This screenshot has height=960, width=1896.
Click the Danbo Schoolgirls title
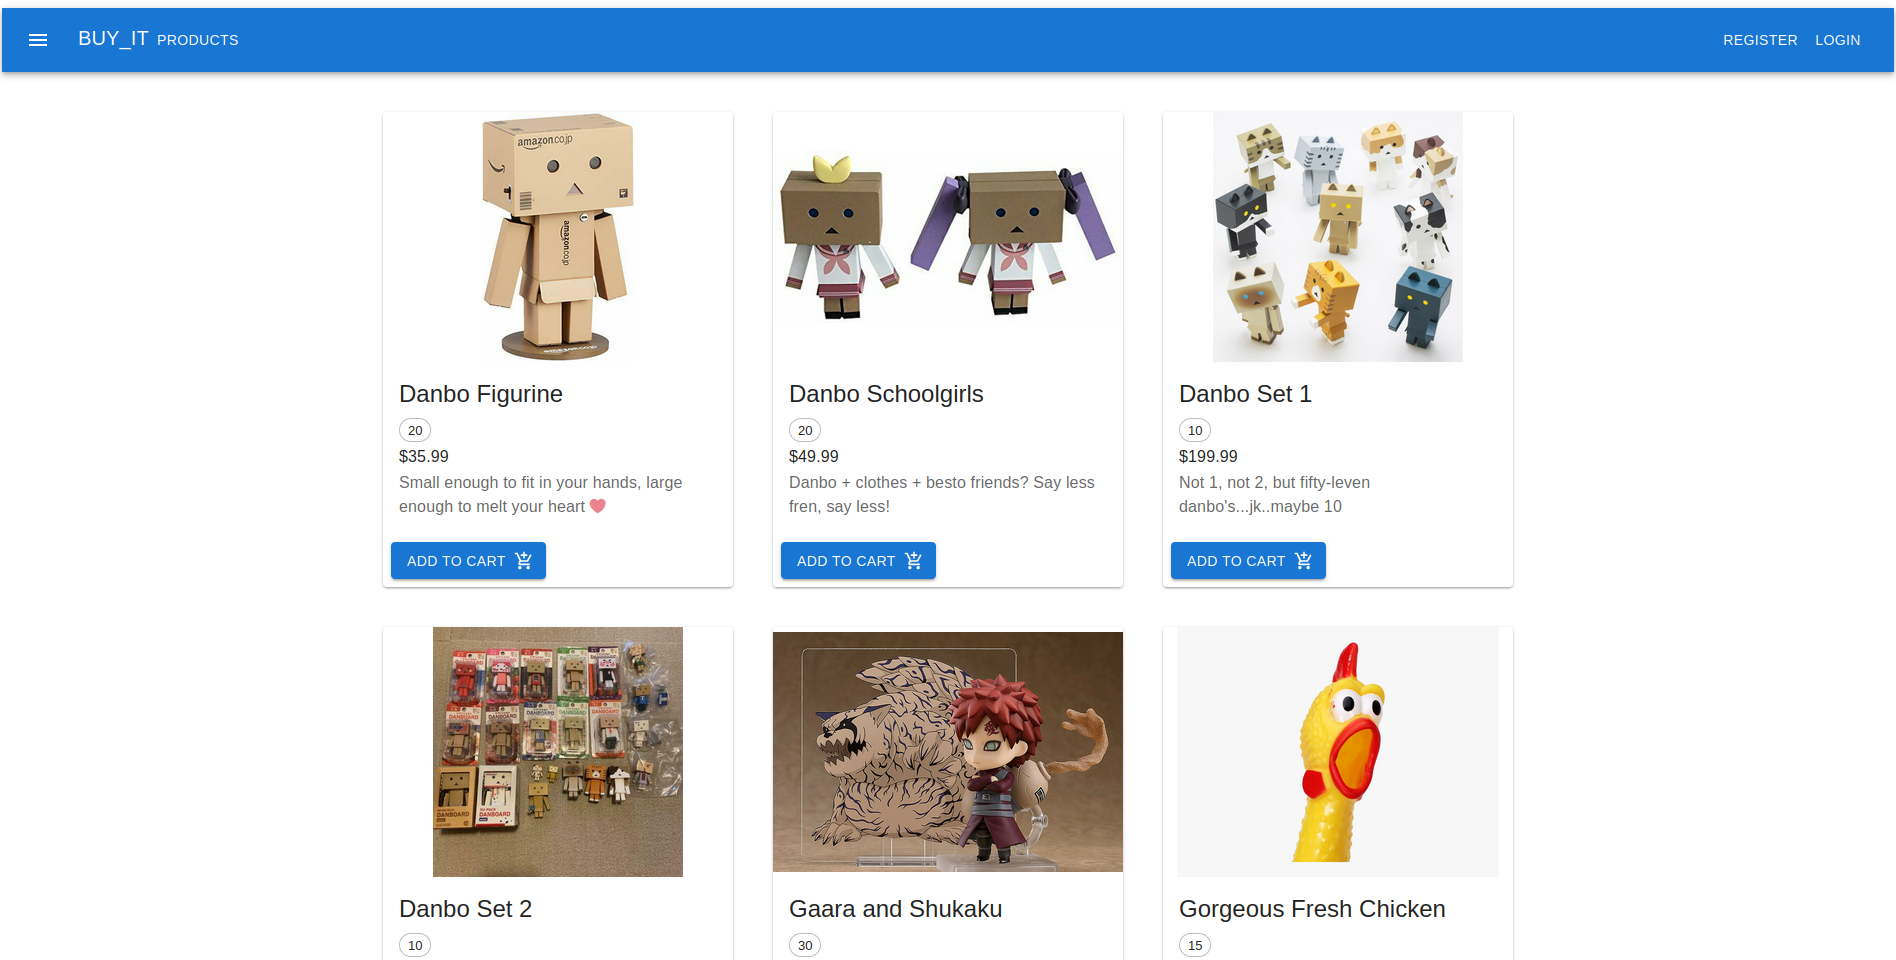886,394
